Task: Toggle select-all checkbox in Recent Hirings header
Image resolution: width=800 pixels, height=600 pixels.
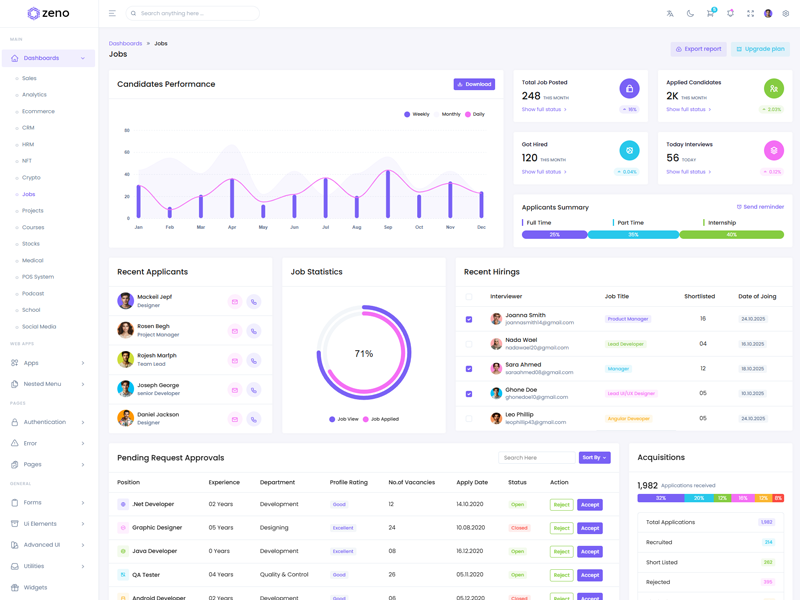Action: (469, 296)
